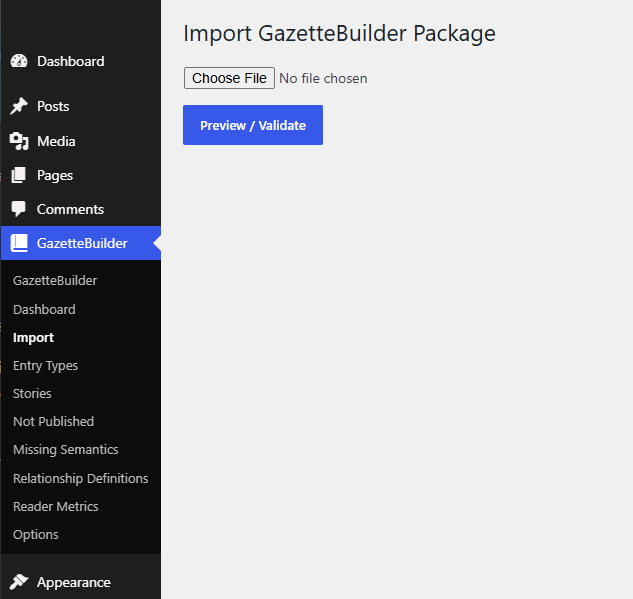Click the GazetteBuilder book icon
633x599 pixels.
(19, 243)
